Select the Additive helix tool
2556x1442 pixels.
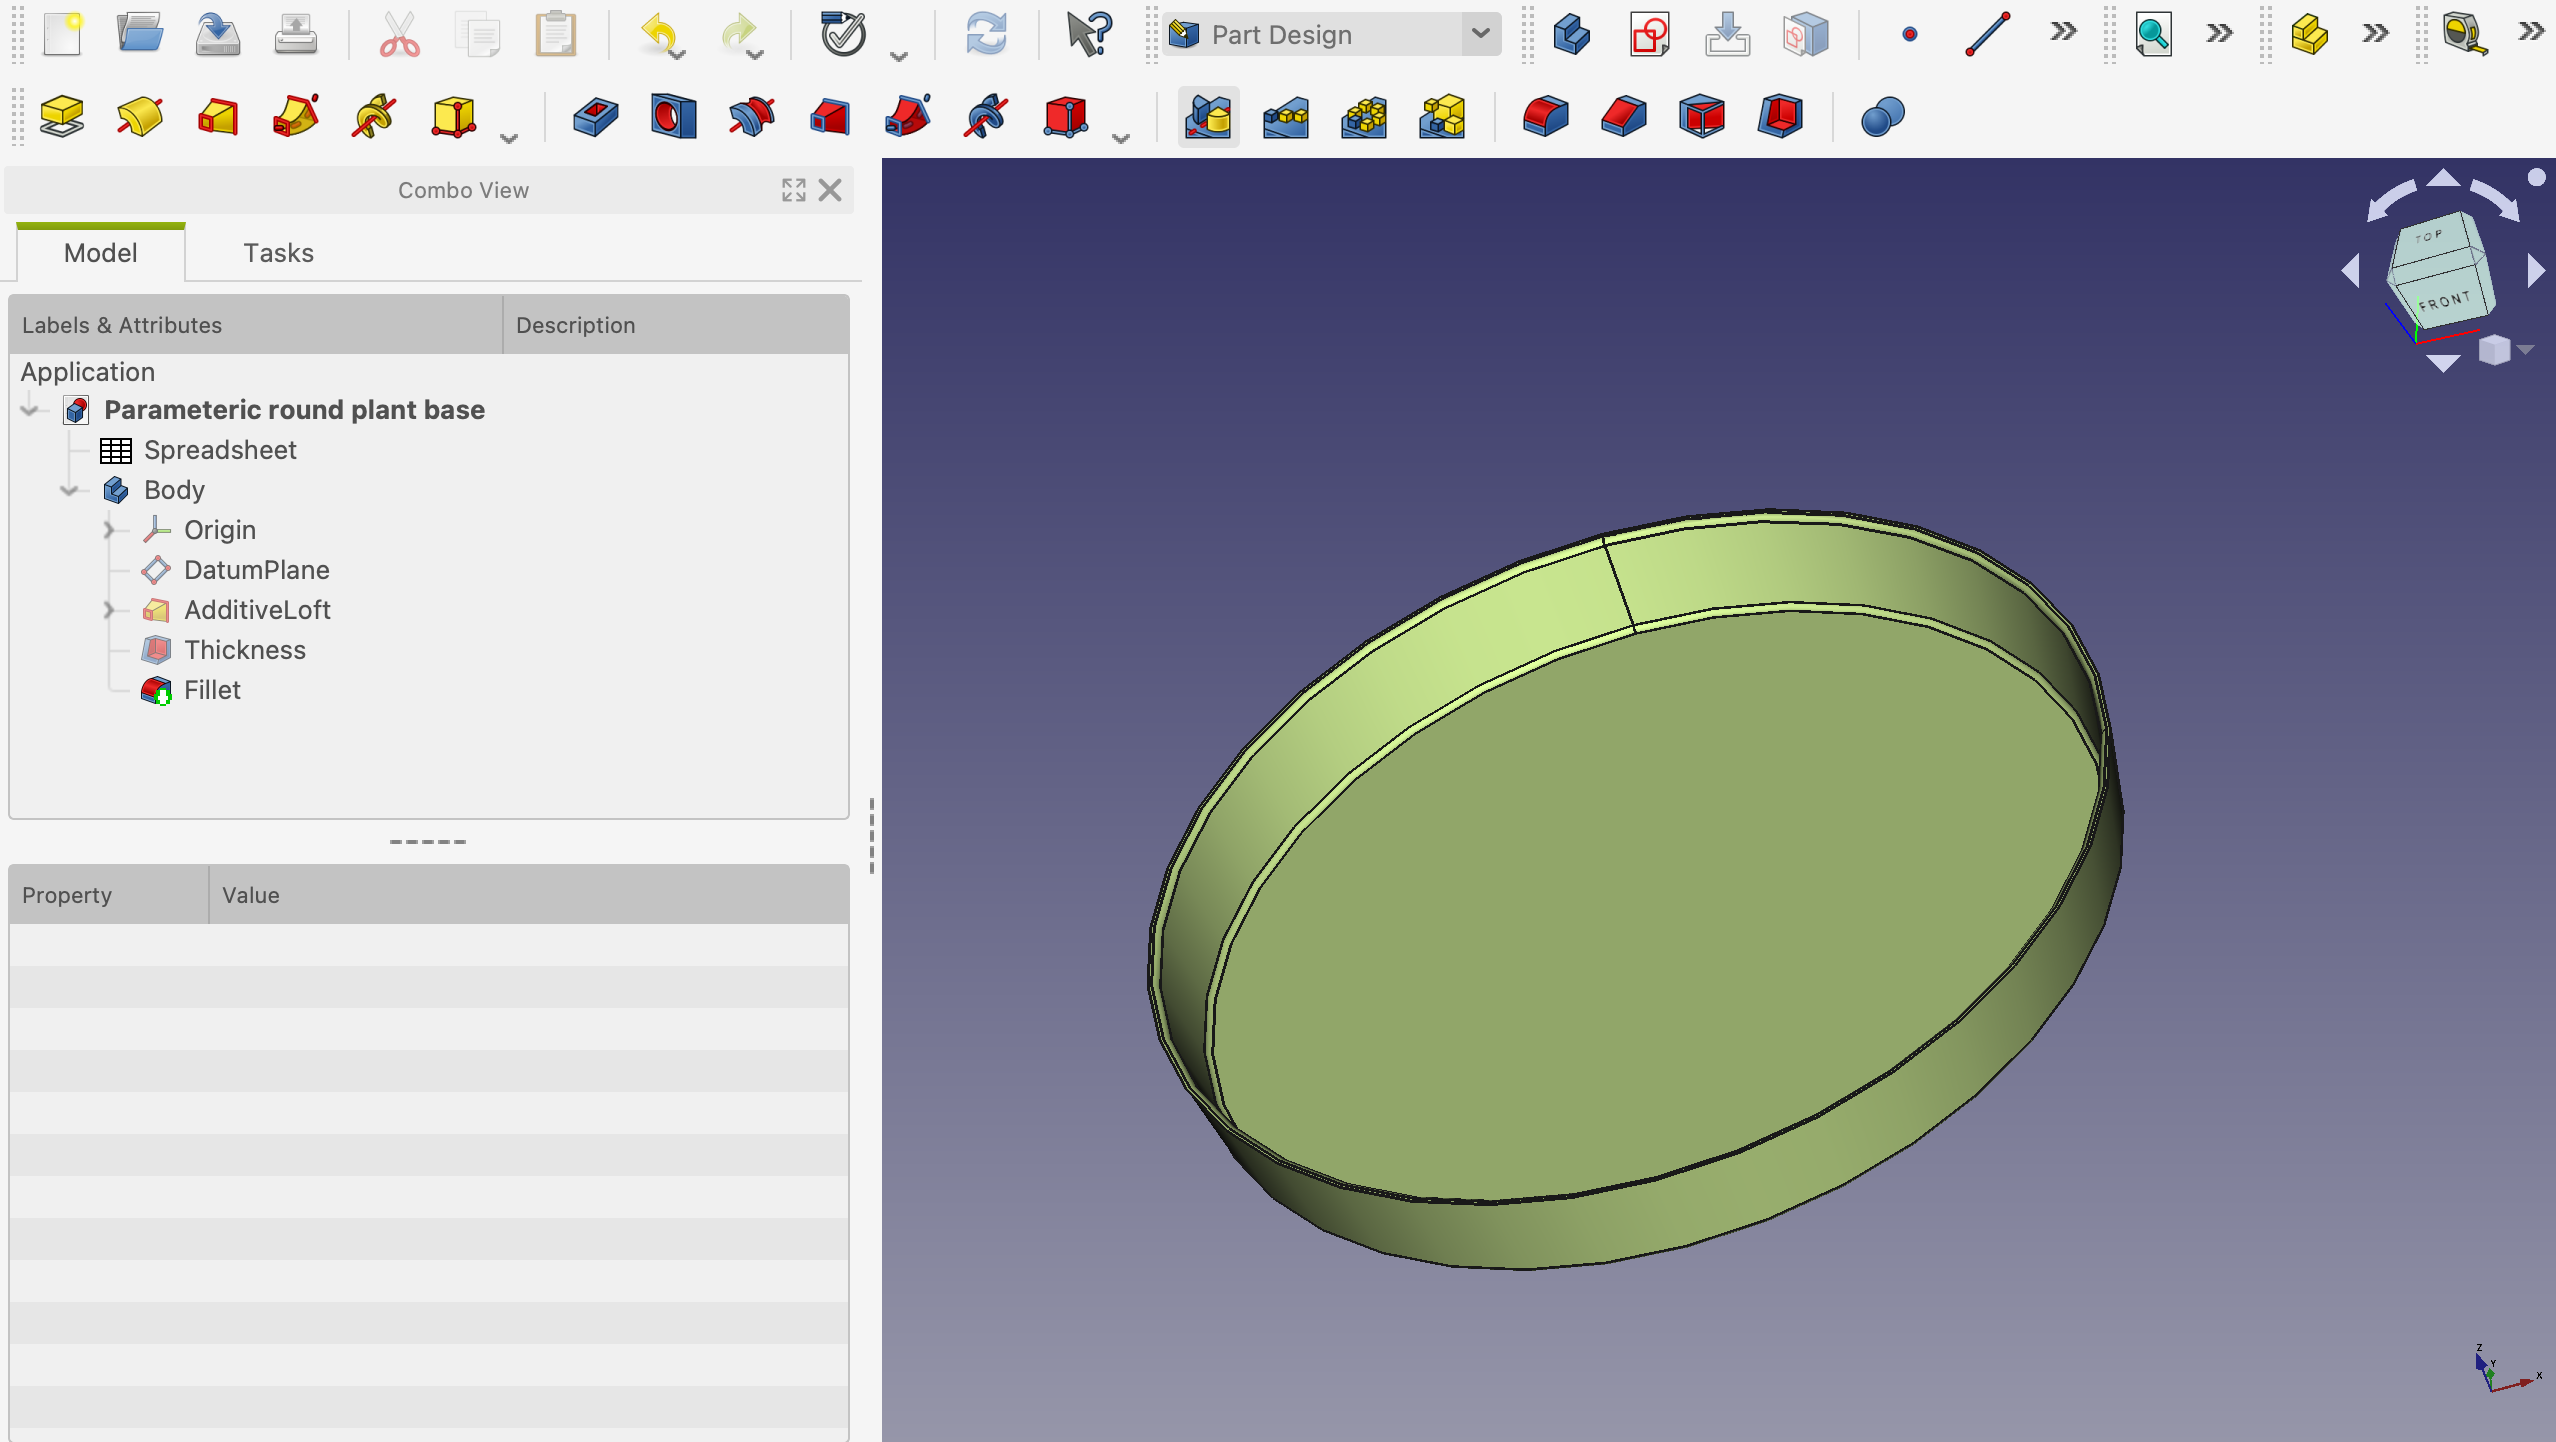[374, 117]
